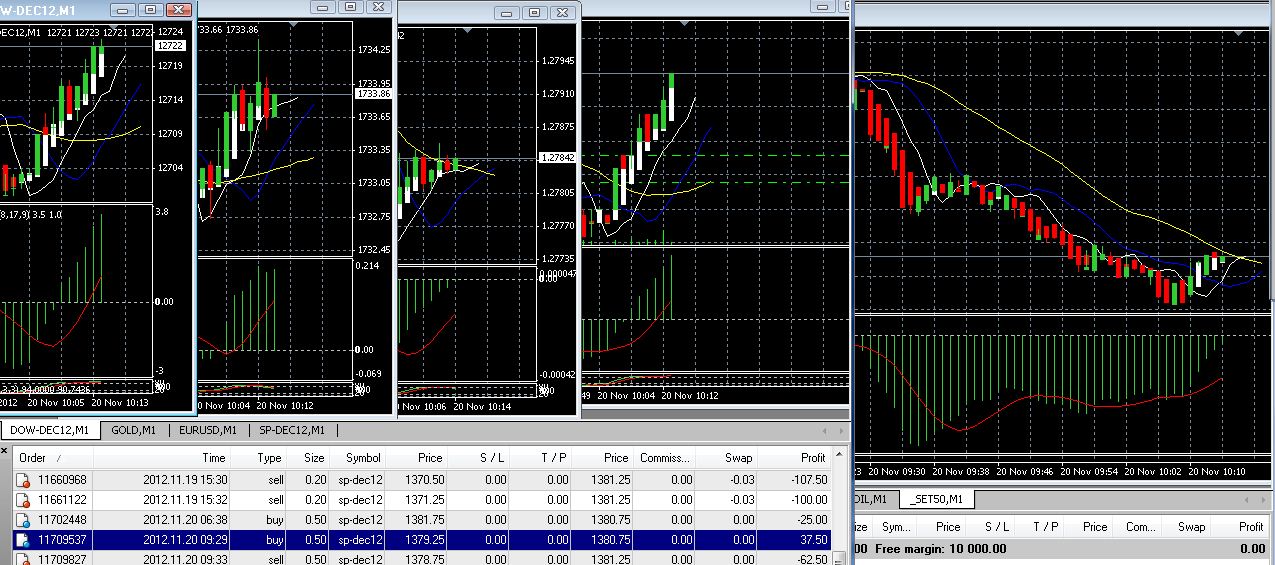1275x565 pixels.
Task: Click the S / L header in the orders table
Action: click(x=477, y=457)
